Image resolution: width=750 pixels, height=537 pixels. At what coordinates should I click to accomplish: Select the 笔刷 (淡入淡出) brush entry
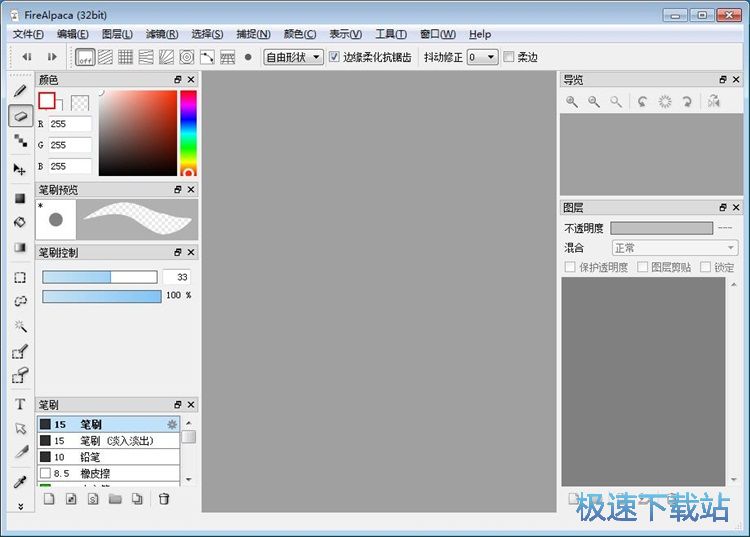108,440
